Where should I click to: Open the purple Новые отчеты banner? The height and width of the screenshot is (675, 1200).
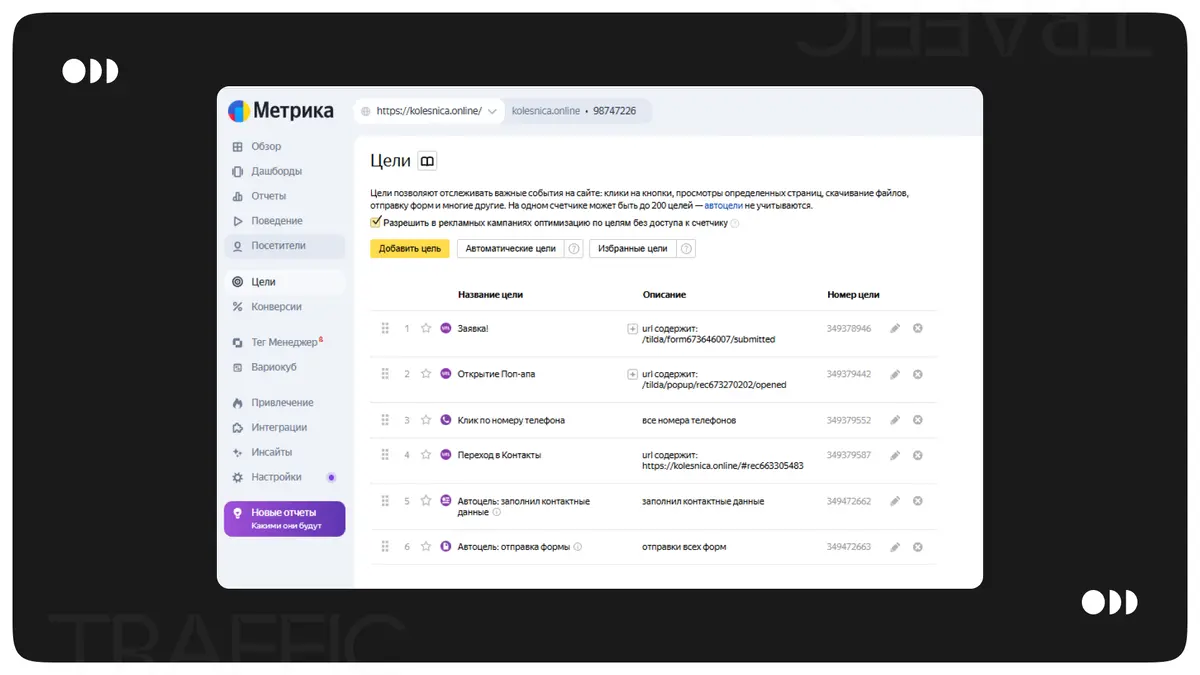click(x=285, y=518)
